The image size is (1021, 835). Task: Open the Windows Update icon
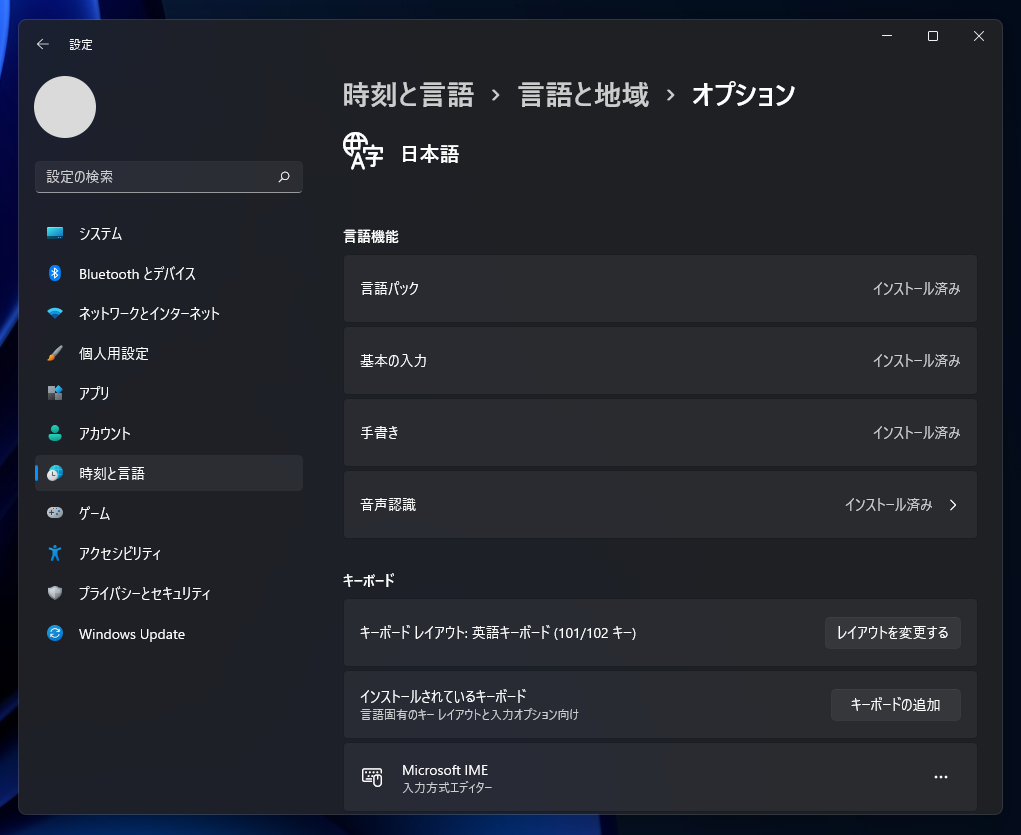[54, 633]
